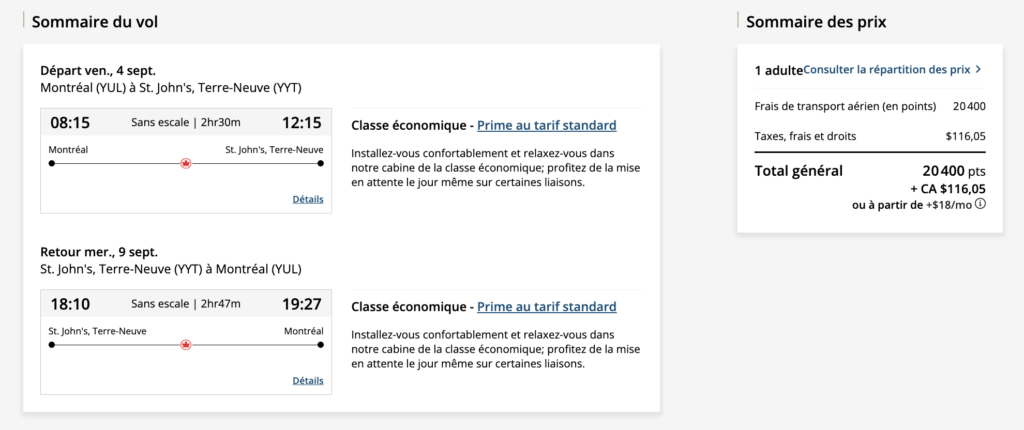Screen dimensions: 1024x430
Task: Click the Air Canada logo on the outbound flight line
Action: coord(185,163)
